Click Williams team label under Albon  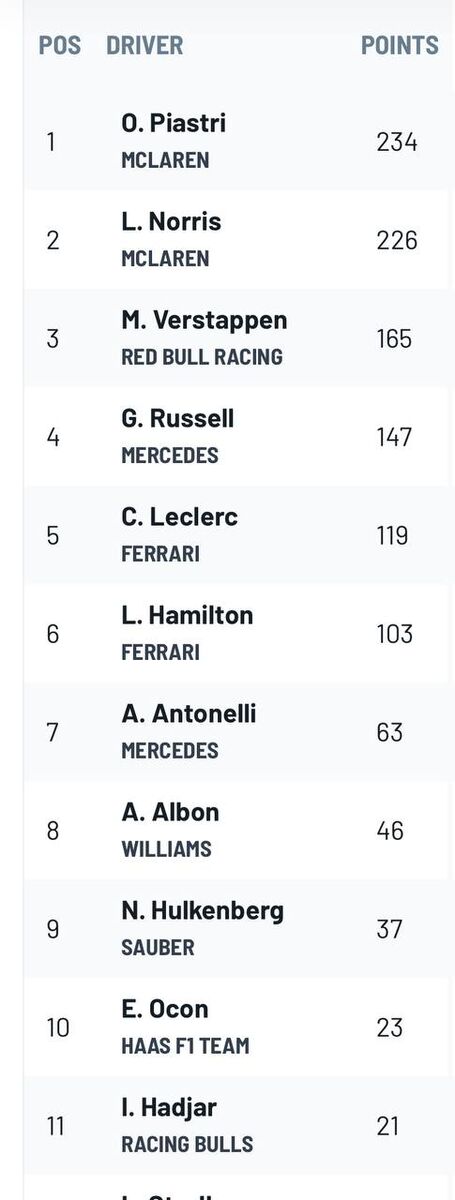166,849
